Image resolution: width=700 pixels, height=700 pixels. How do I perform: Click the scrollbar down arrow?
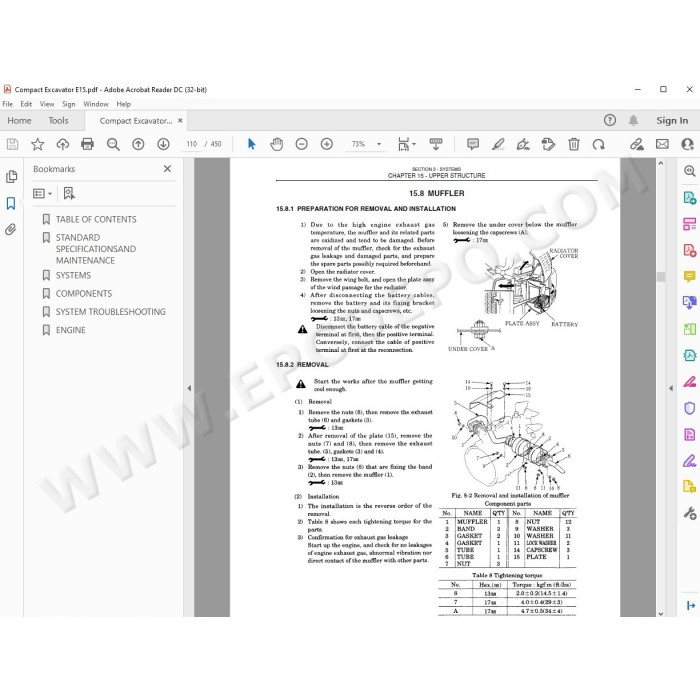pos(661,613)
